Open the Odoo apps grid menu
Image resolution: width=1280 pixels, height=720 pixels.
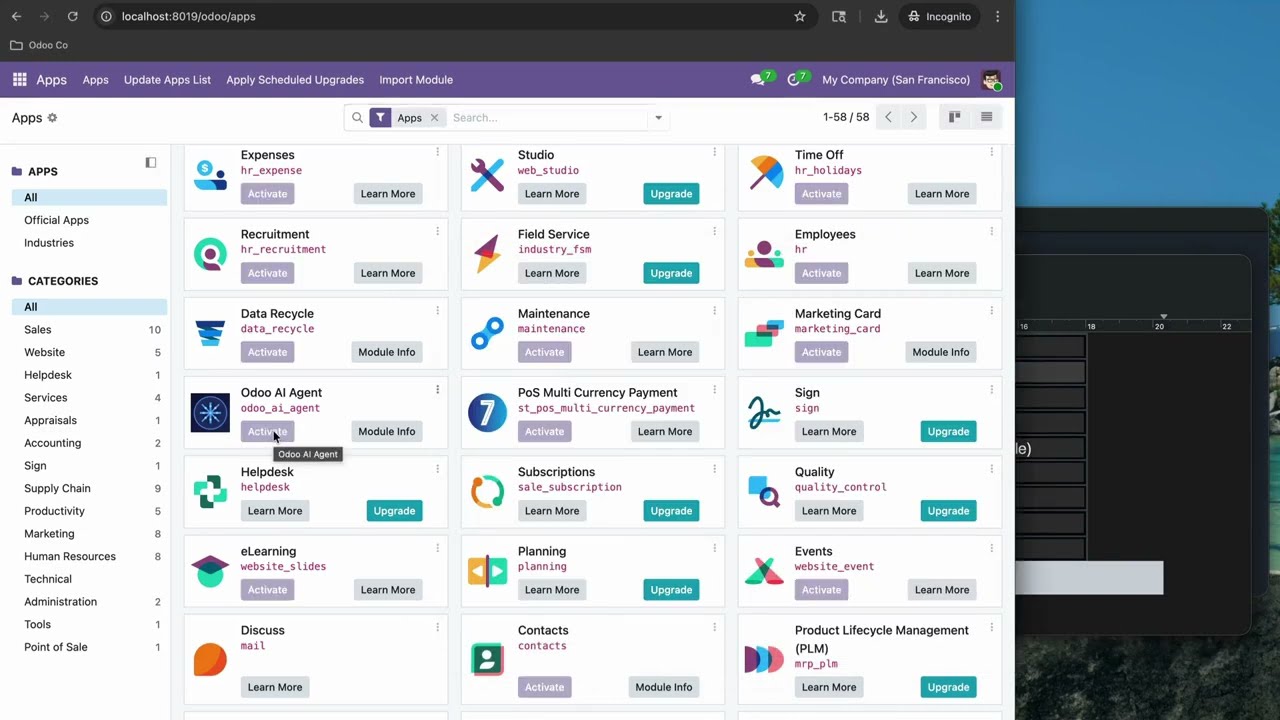click(x=19, y=80)
